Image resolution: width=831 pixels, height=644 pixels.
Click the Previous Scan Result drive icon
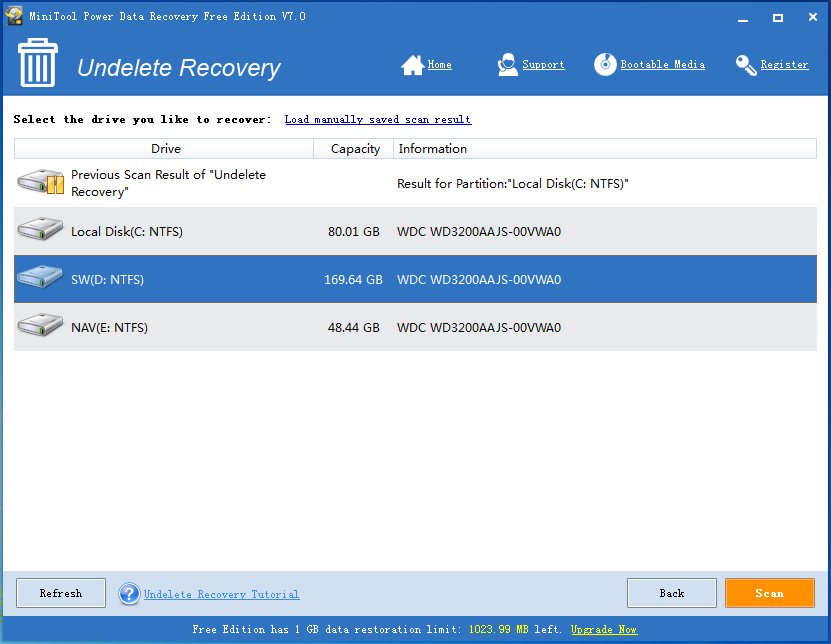[x=41, y=182]
